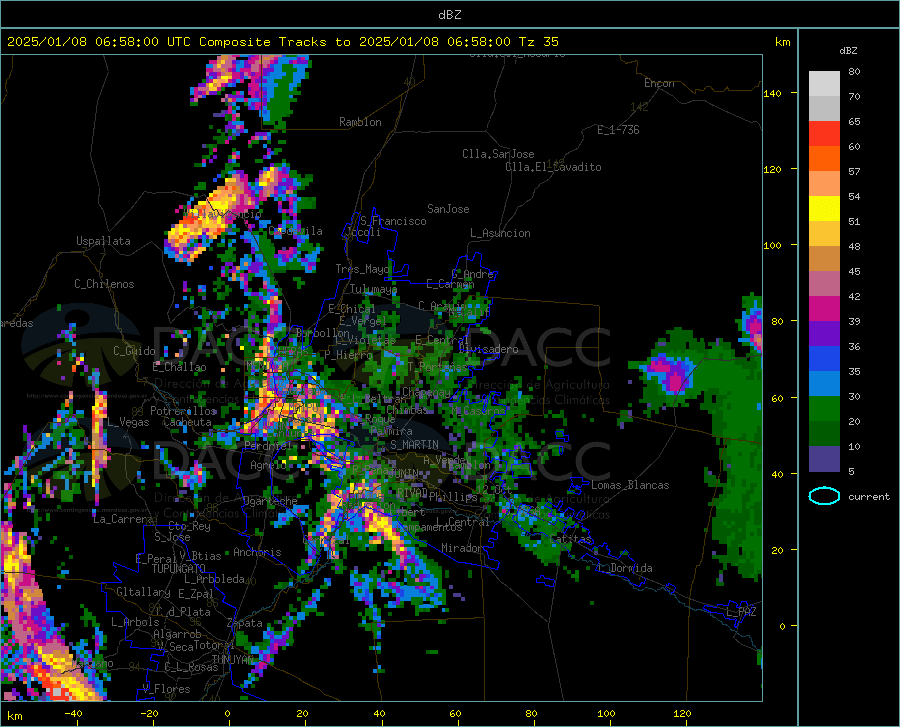Click the Lomas_Blancas label
Screen dimensions: 900x727
coord(630,485)
